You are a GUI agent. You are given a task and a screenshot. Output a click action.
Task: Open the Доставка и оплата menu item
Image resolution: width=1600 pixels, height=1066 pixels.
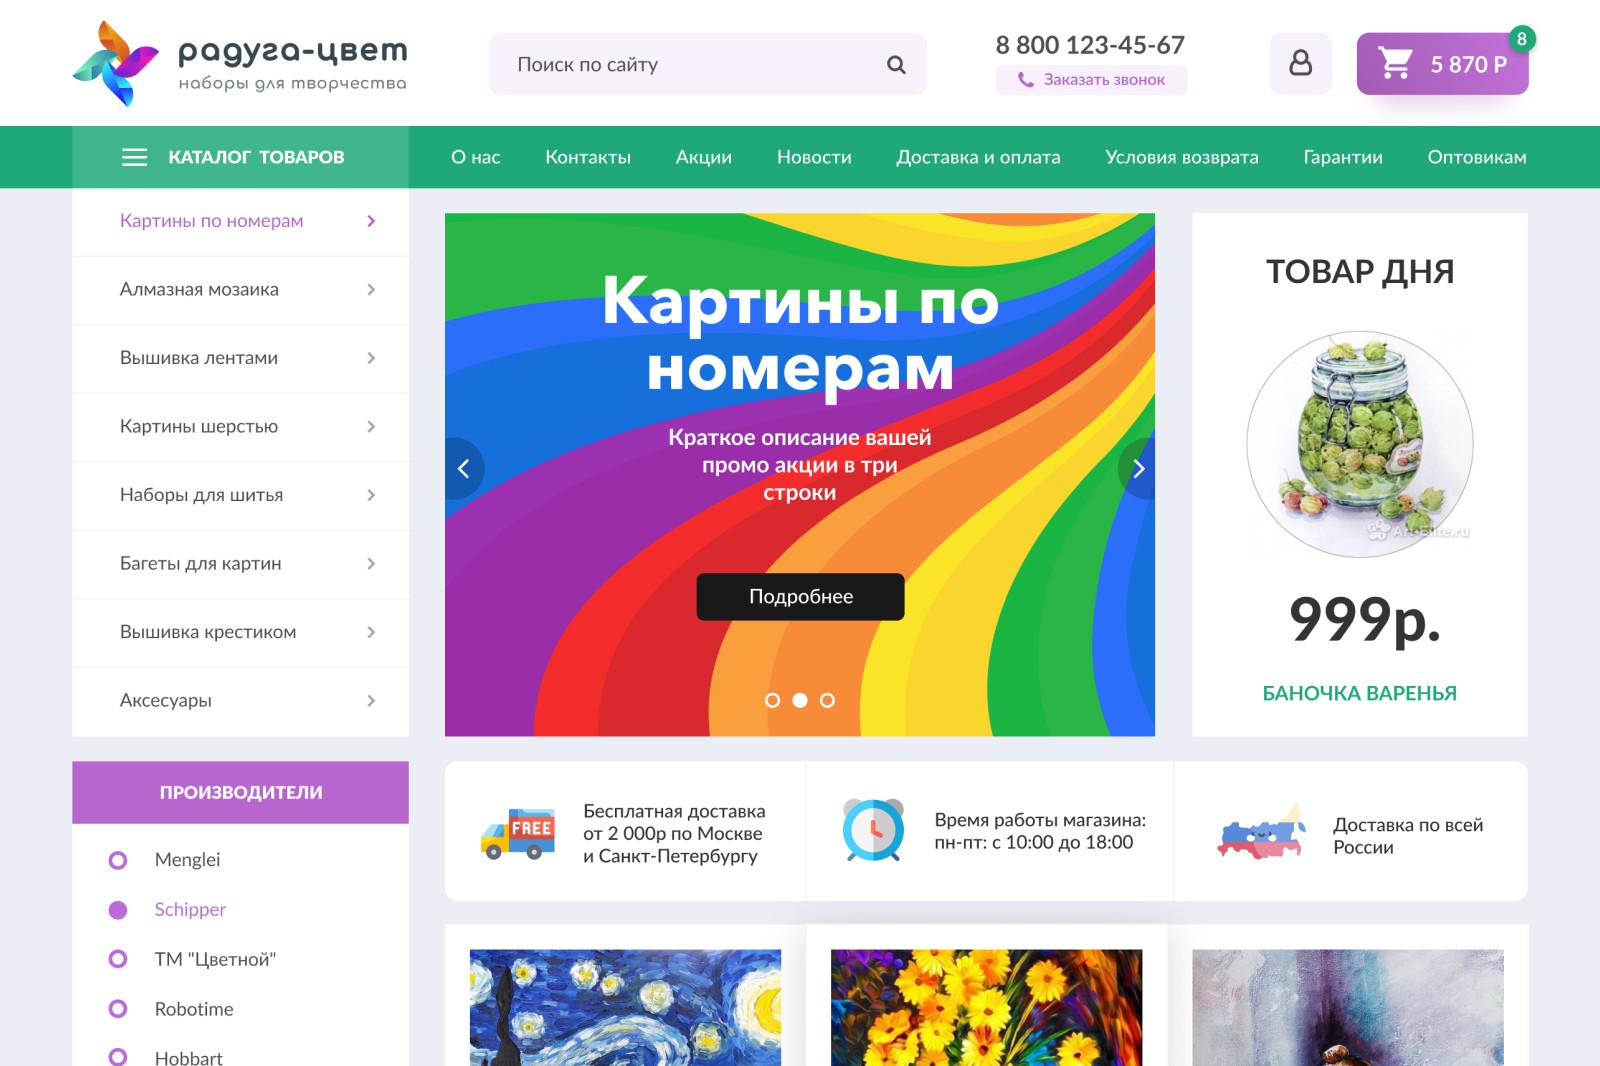point(978,157)
